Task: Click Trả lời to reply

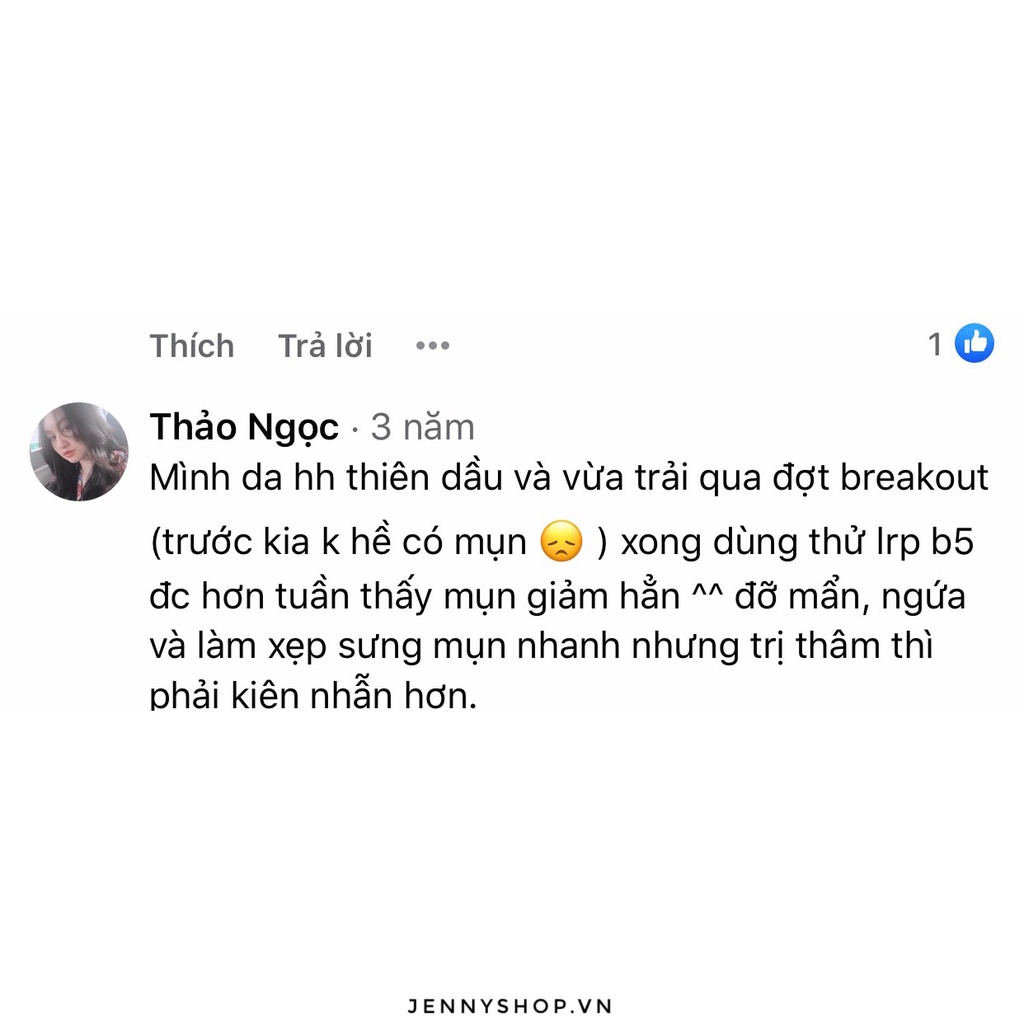Action: [325, 345]
